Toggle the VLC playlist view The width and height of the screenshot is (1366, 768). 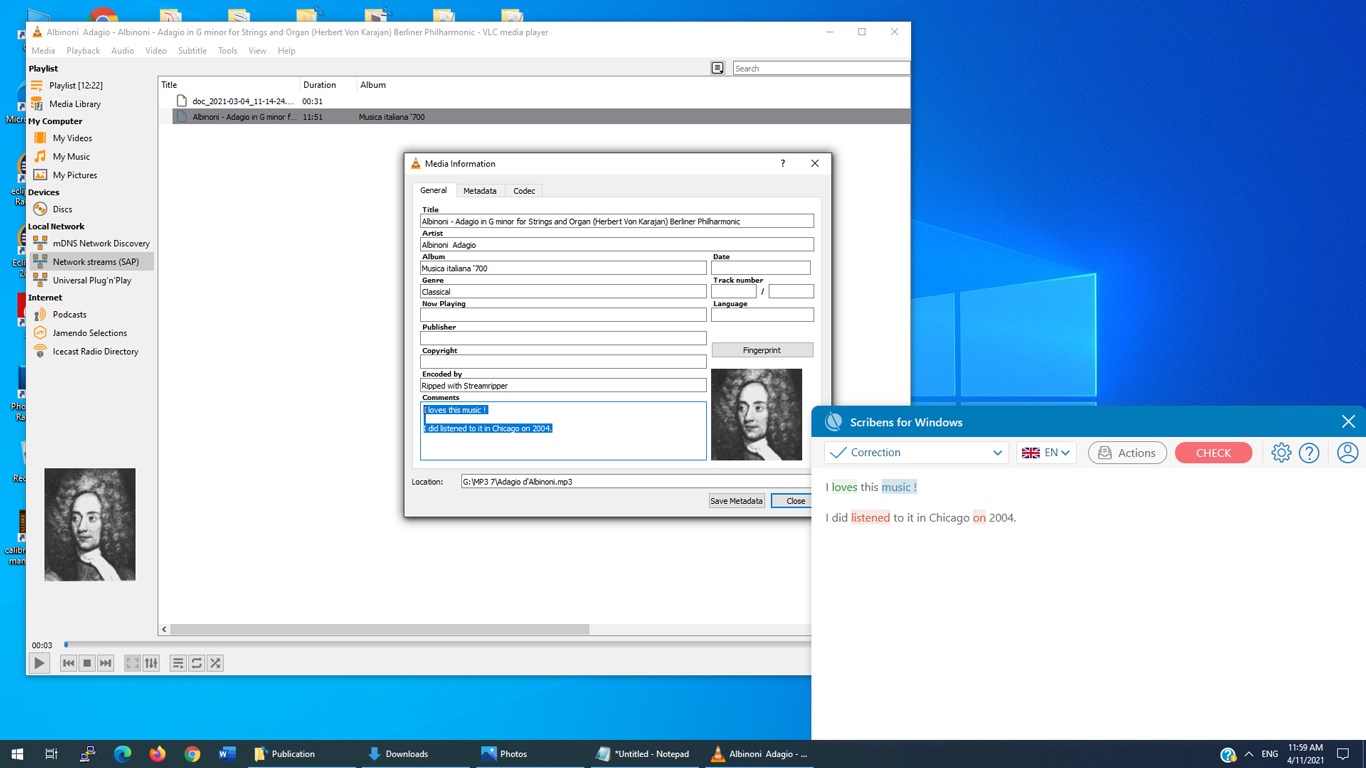(x=178, y=663)
